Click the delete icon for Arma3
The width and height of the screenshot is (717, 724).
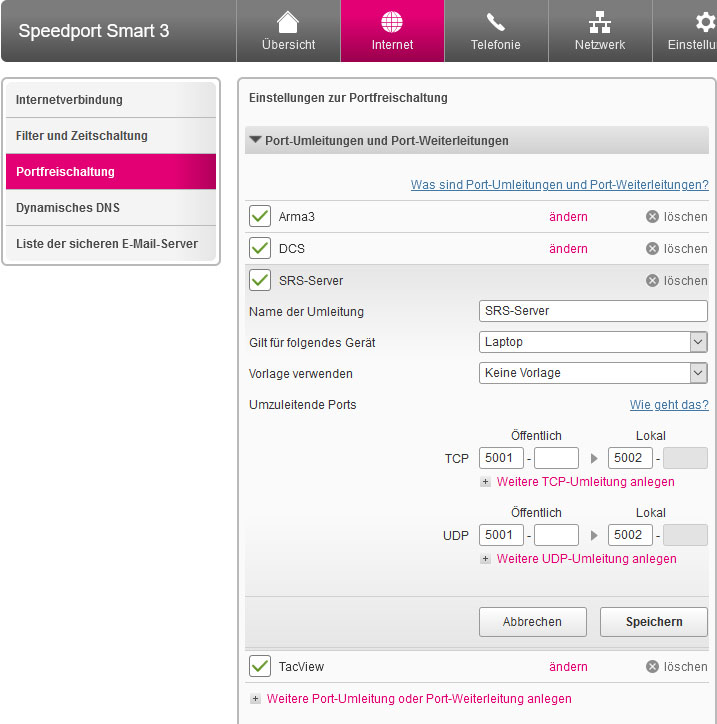[652, 217]
